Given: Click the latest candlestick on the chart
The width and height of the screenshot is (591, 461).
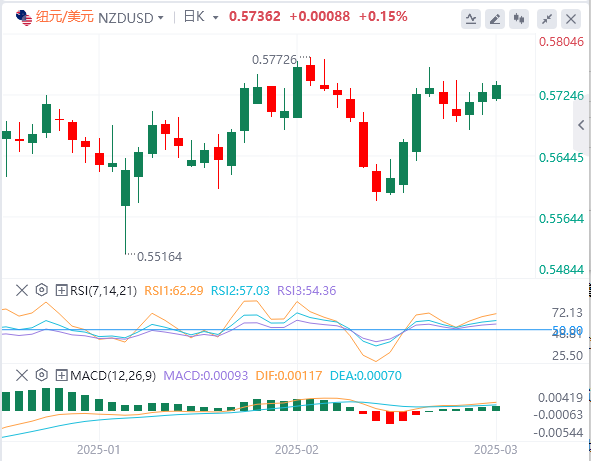Looking at the screenshot, I should pos(496,92).
